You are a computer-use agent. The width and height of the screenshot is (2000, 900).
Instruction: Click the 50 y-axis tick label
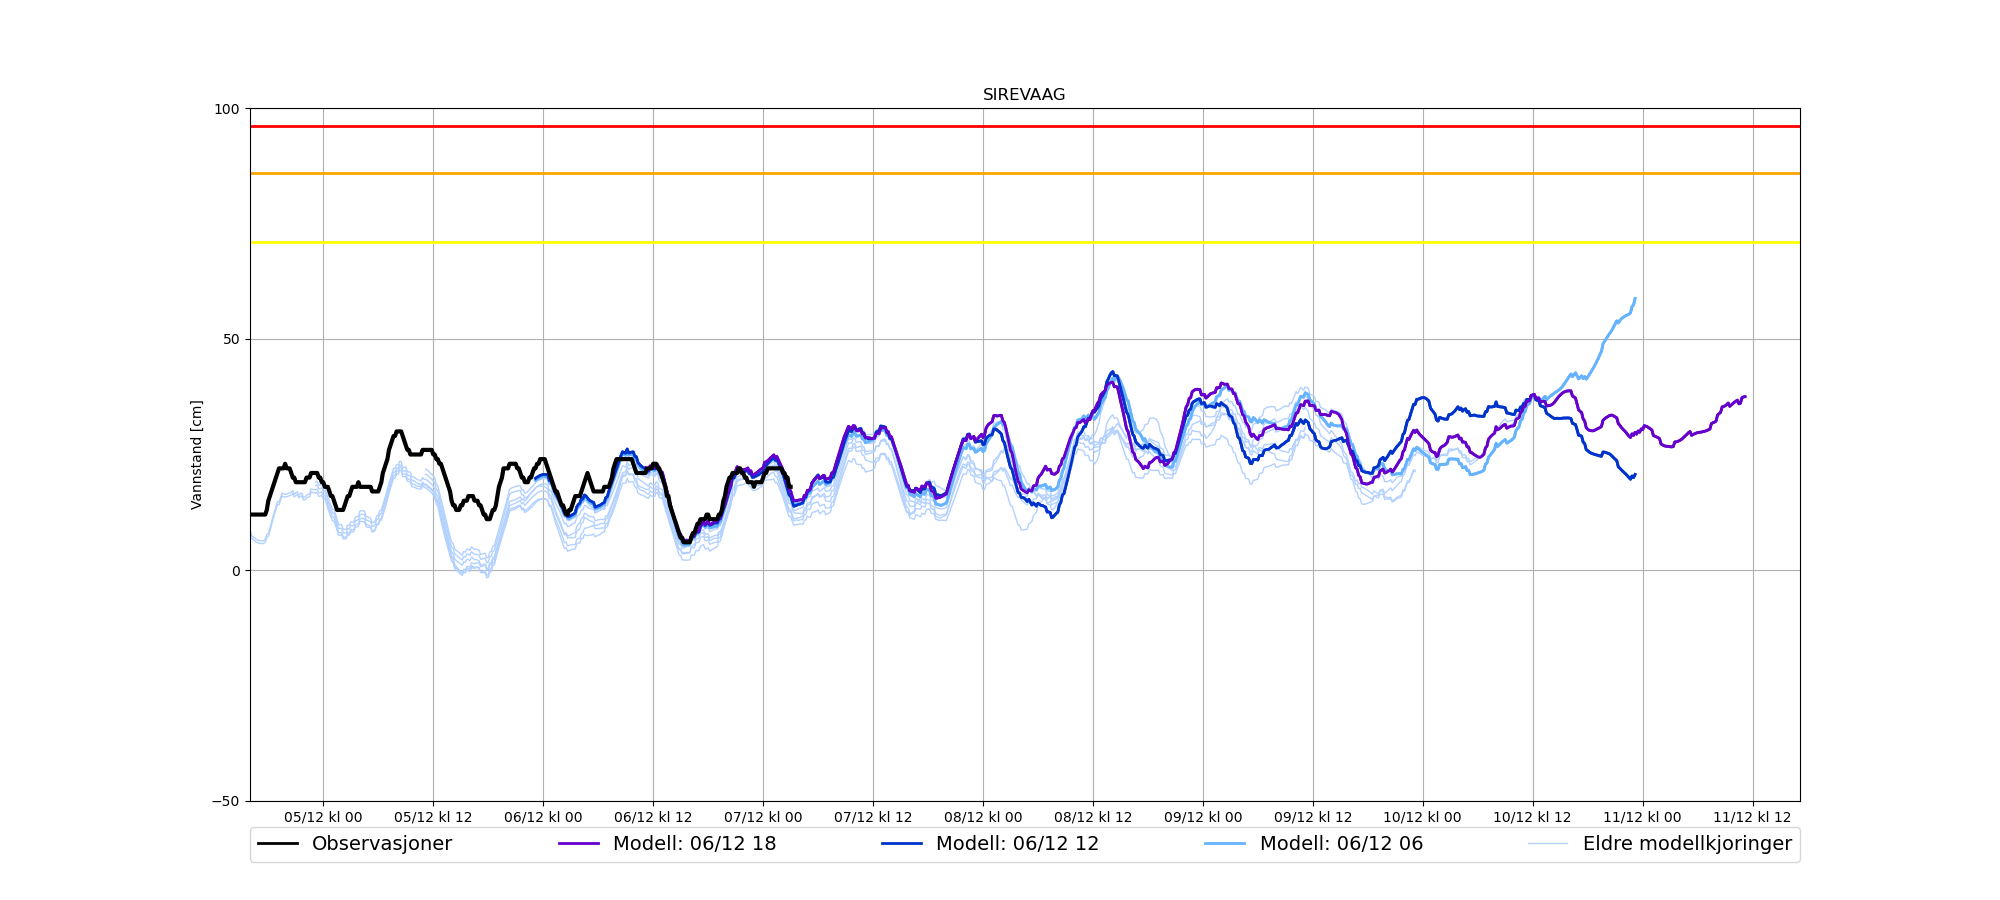pyautogui.click(x=231, y=340)
